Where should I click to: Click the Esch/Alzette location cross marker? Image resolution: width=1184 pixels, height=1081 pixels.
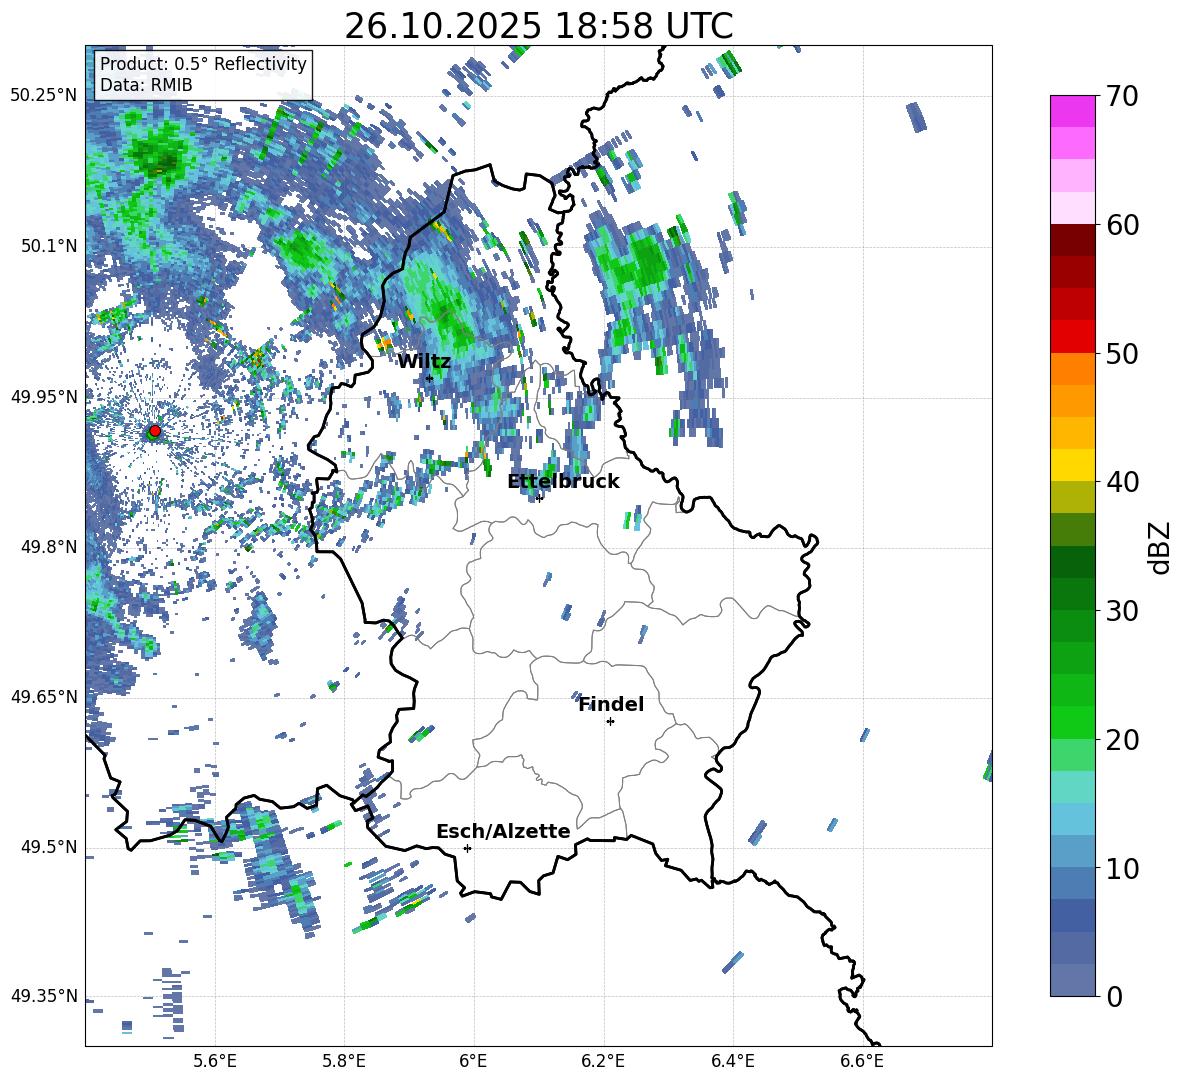[x=467, y=848]
